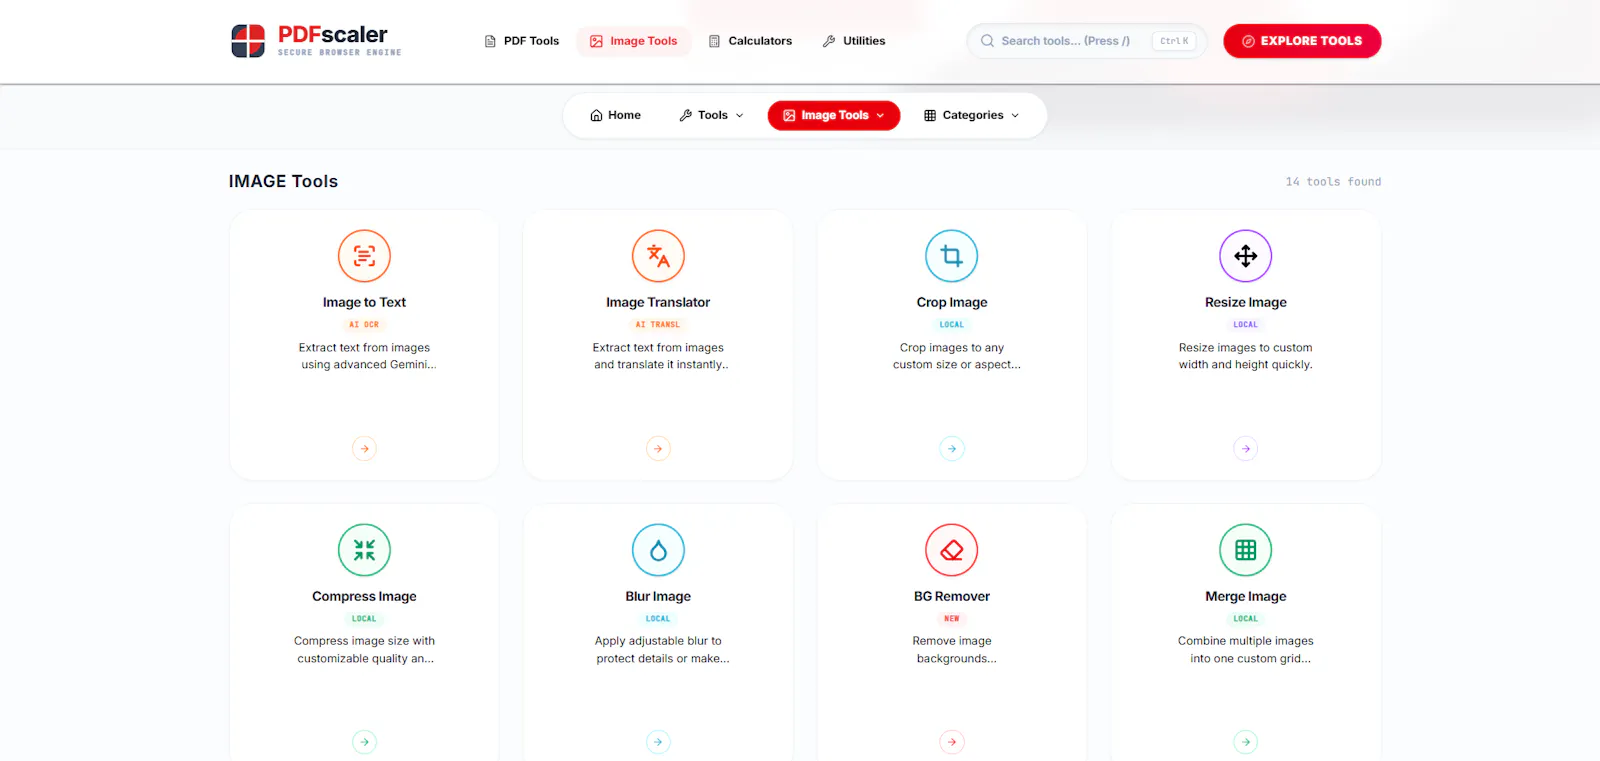This screenshot has height=761, width=1600.
Task: Click the AI OCR badge
Action: coord(364,325)
